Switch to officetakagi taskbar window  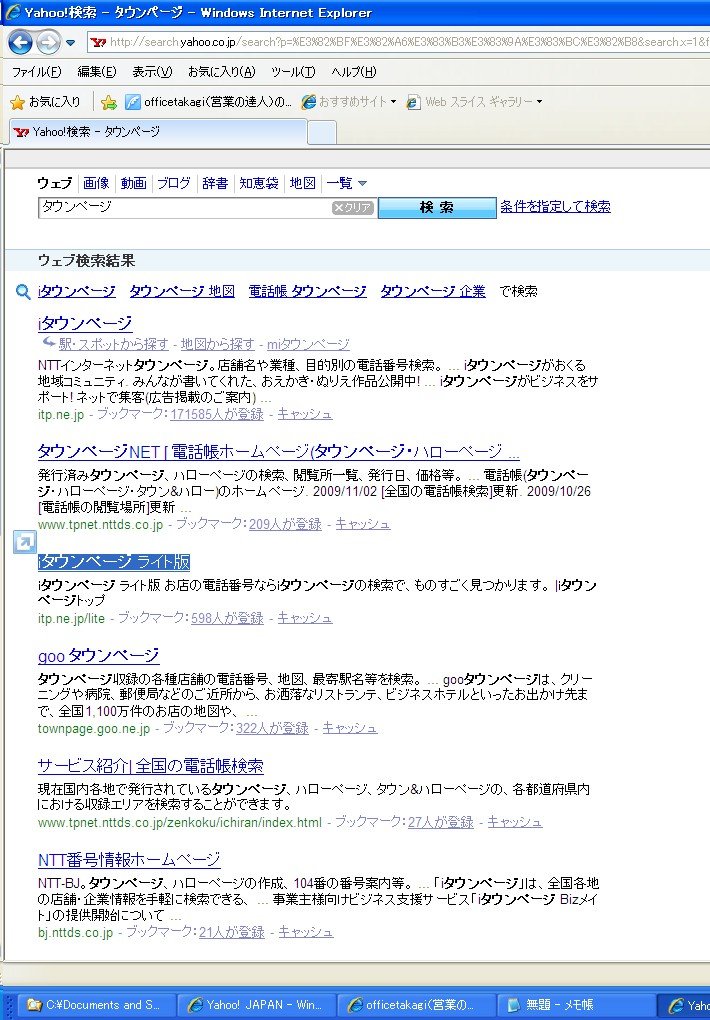(416, 1005)
